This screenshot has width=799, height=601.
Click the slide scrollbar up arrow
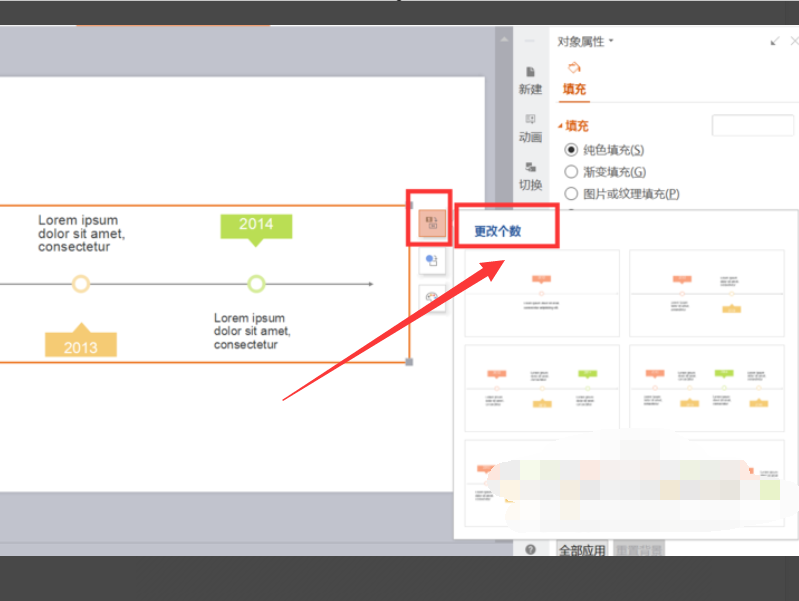click(504, 39)
